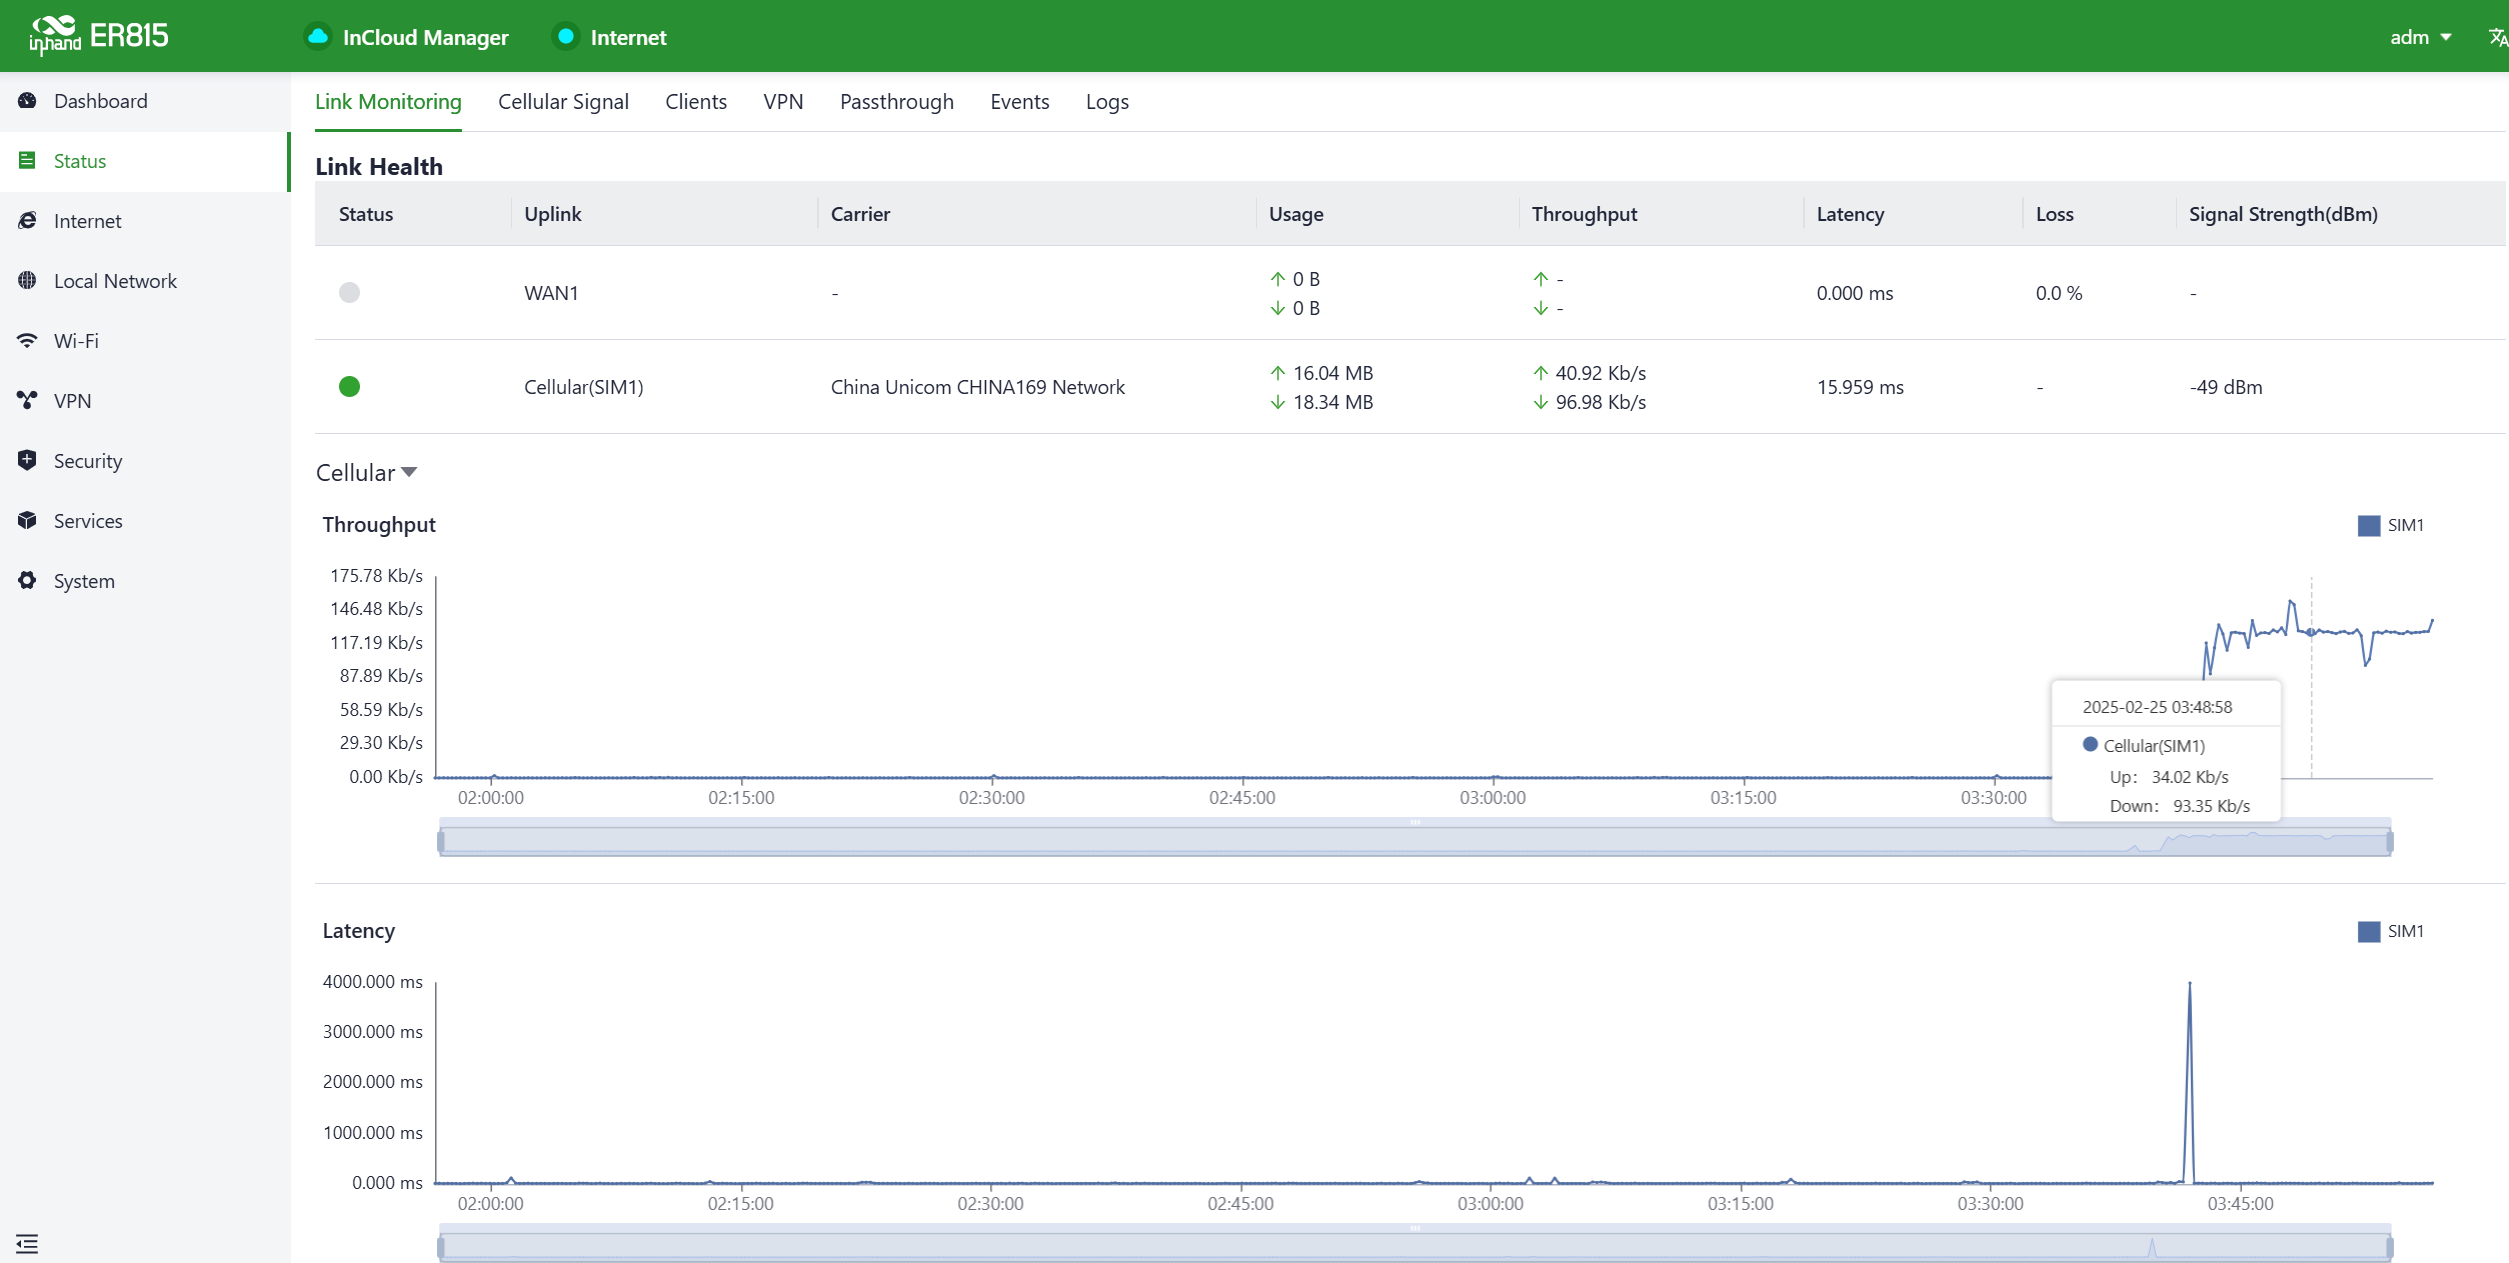This screenshot has height=1263, width=2509.
Task: Open the Events tab
Action: [1019, 102]
